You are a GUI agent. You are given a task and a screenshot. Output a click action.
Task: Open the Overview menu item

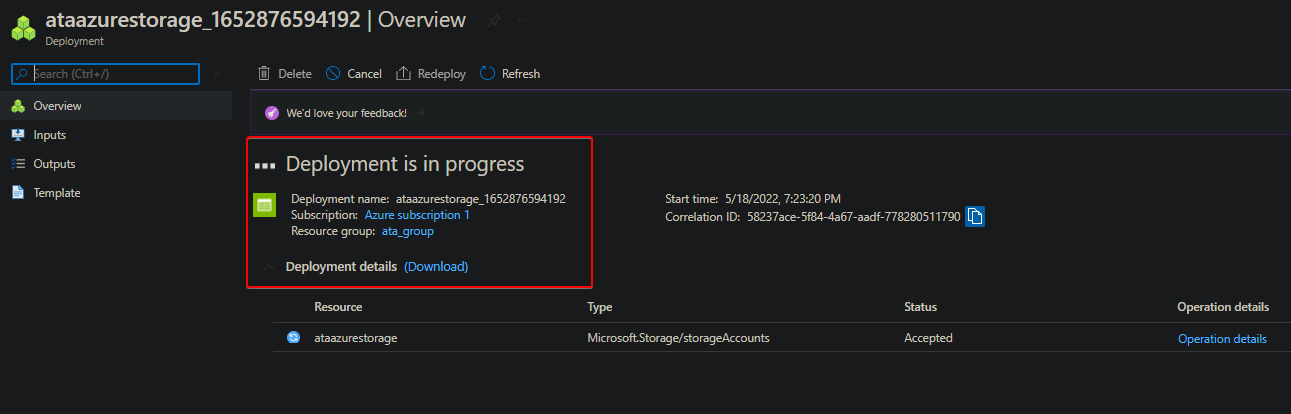tap(116, 106)
